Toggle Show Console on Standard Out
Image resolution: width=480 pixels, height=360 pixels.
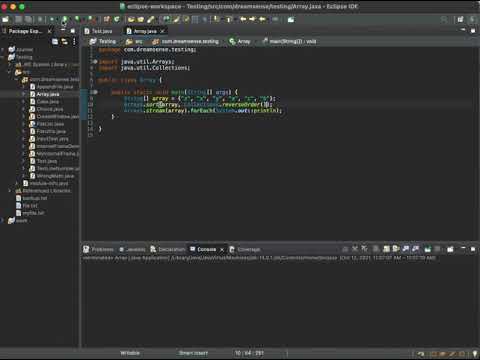tap(406, 249)
